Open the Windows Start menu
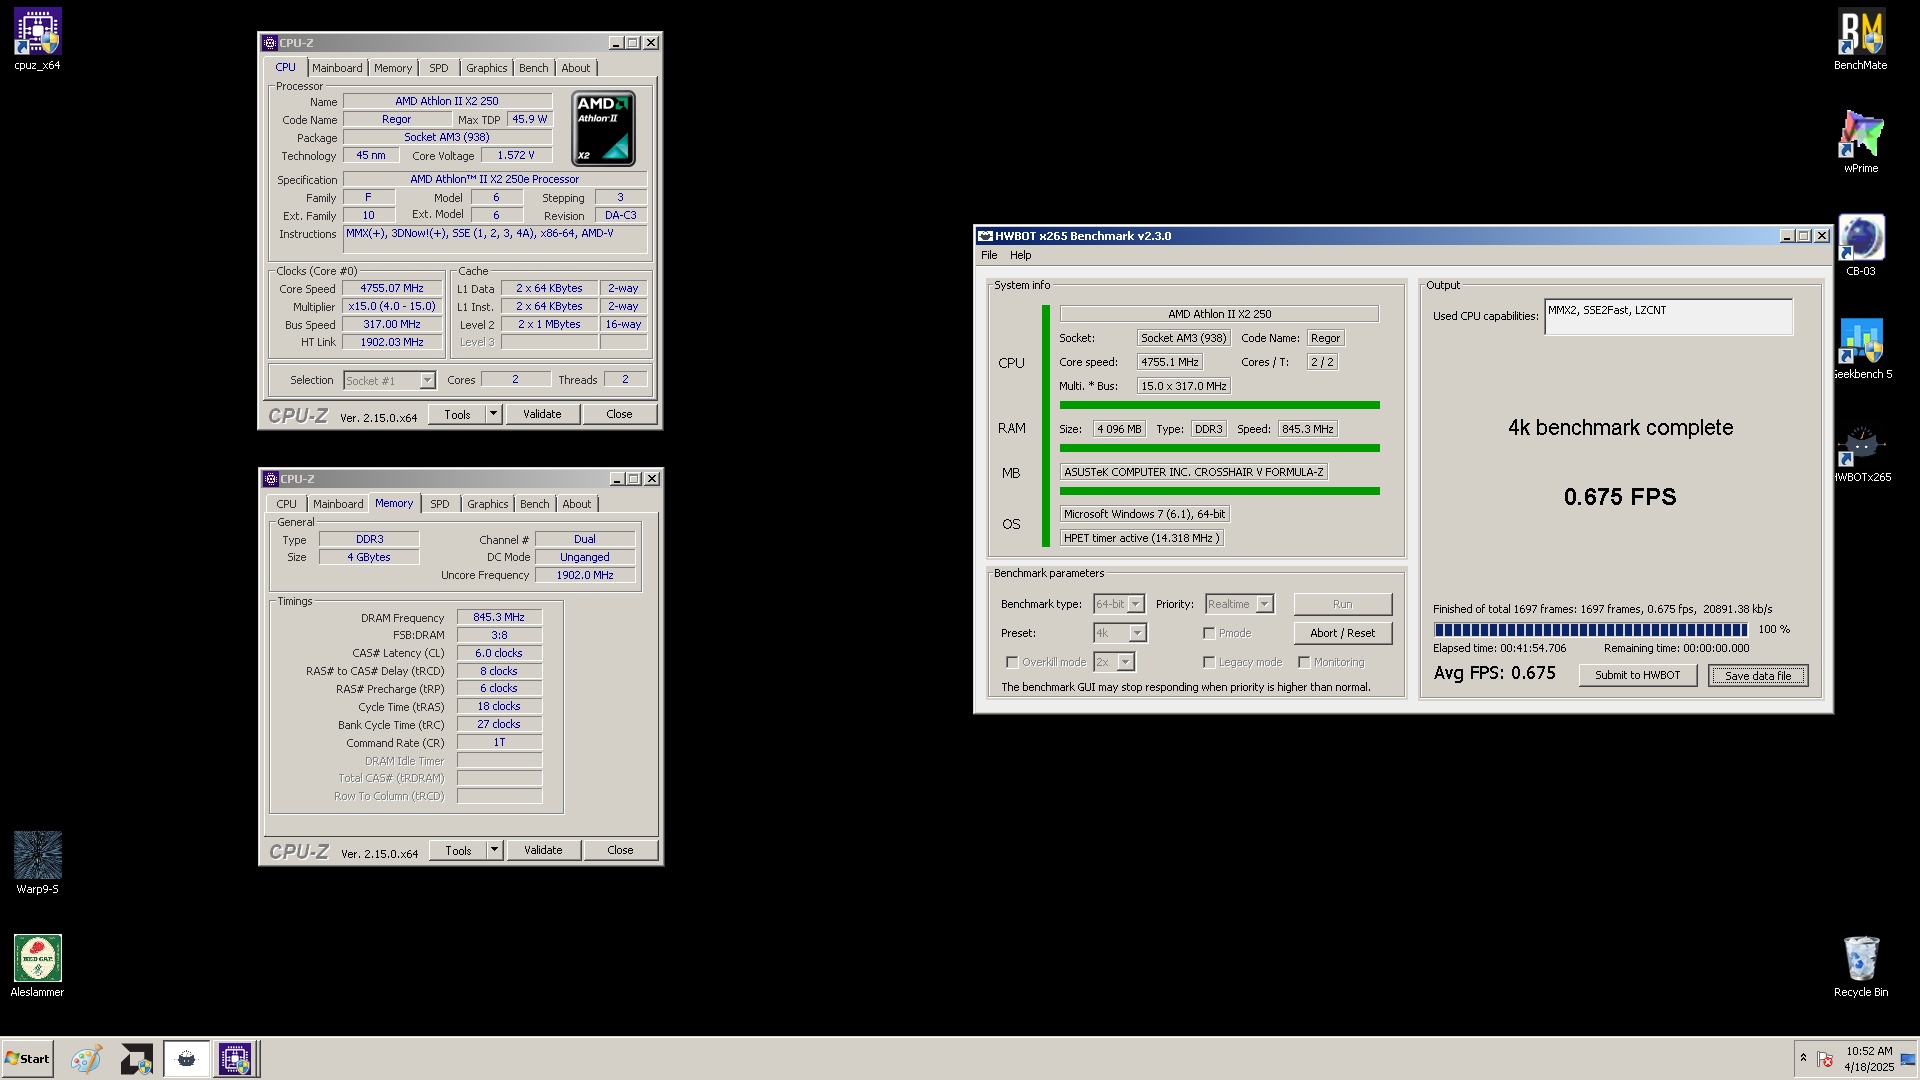The image size is (1920, 1080). 28,1059
